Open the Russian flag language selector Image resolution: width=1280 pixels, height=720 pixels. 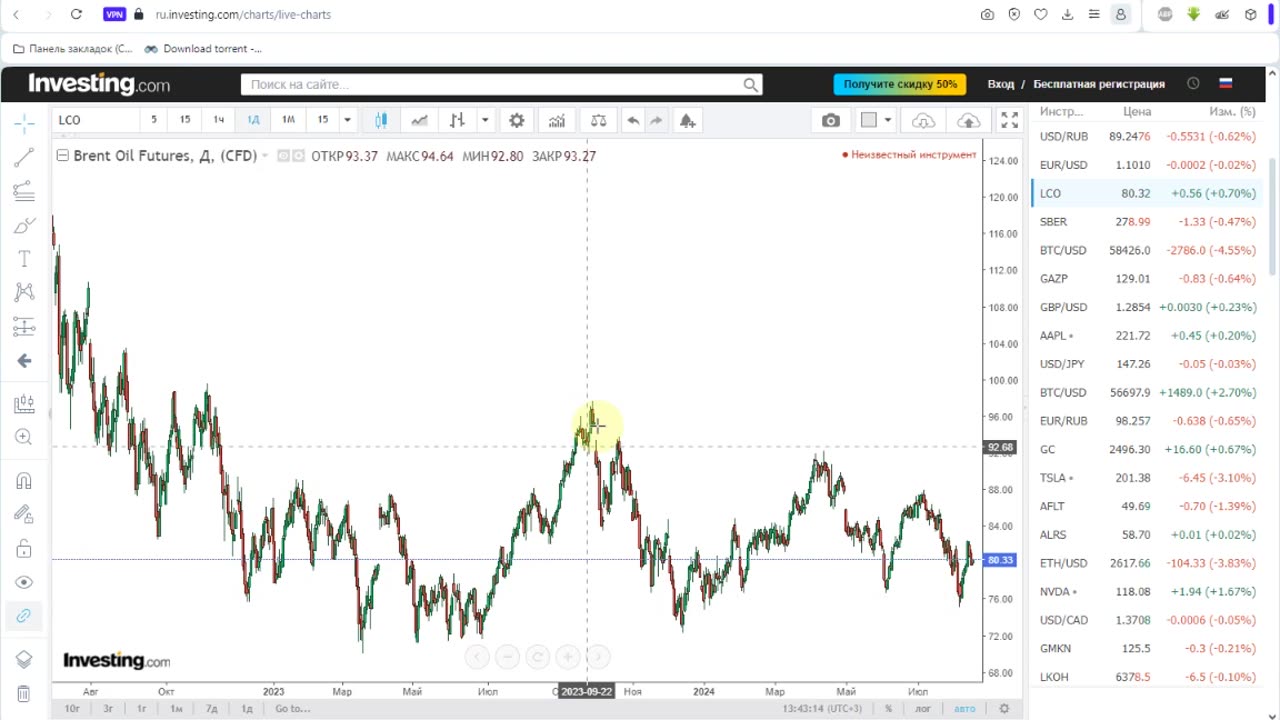[x=1225, y=84]
